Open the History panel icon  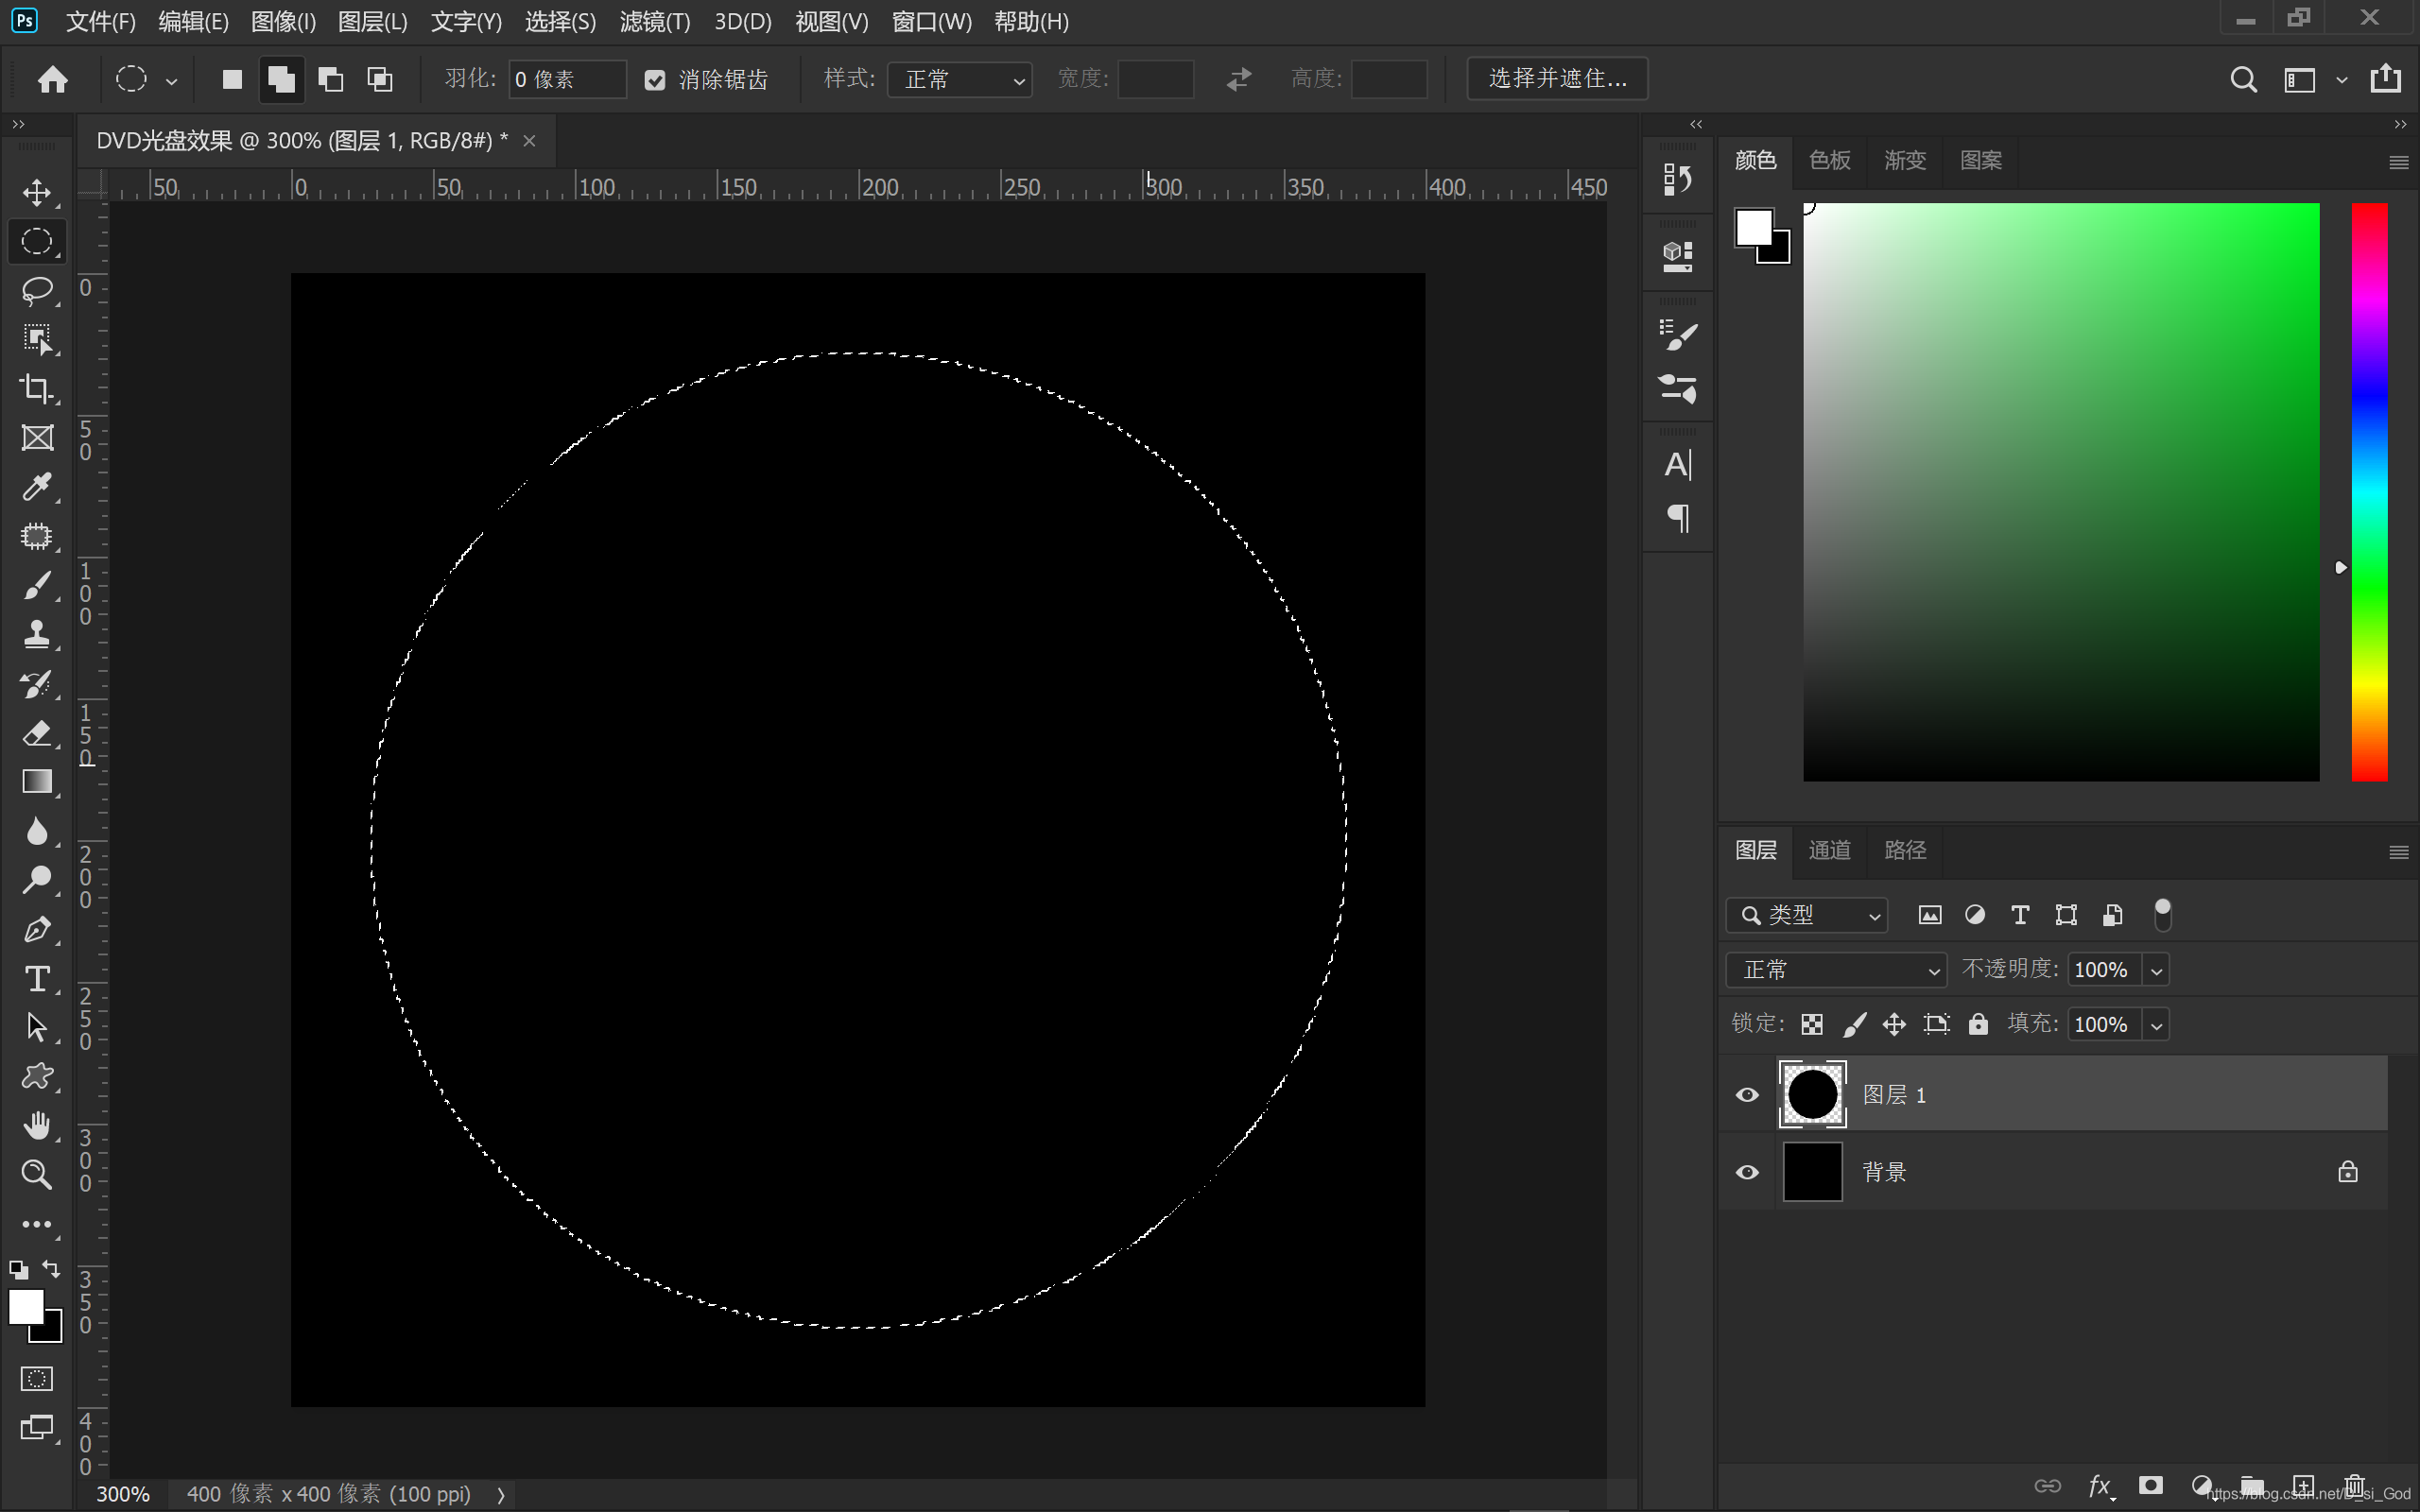(x=1677, y=180)
